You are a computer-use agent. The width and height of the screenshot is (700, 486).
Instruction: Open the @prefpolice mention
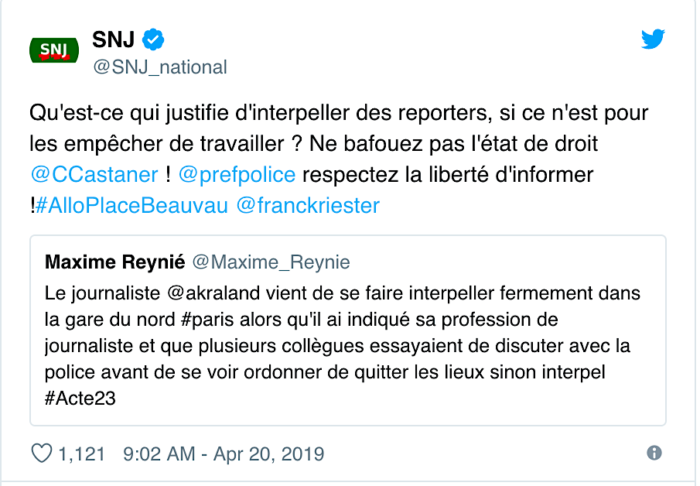click(237, 174)
